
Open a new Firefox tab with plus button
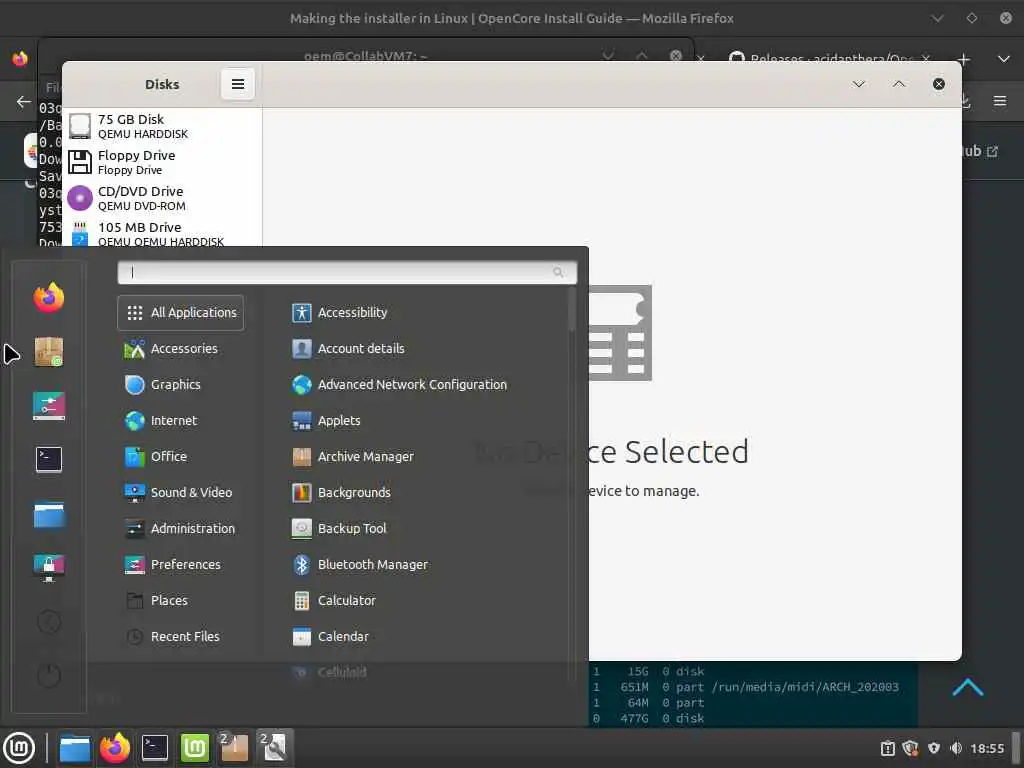coord(963,59)
